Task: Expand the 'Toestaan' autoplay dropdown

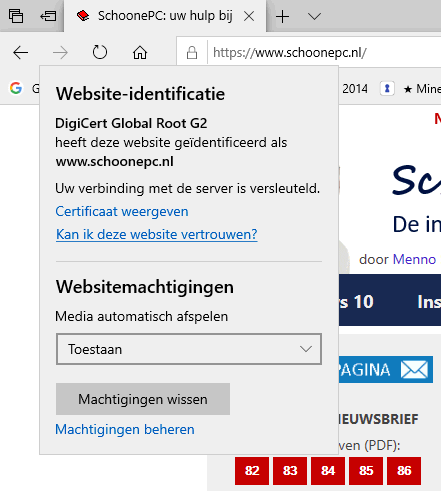Action: click(x=189, y=349)
